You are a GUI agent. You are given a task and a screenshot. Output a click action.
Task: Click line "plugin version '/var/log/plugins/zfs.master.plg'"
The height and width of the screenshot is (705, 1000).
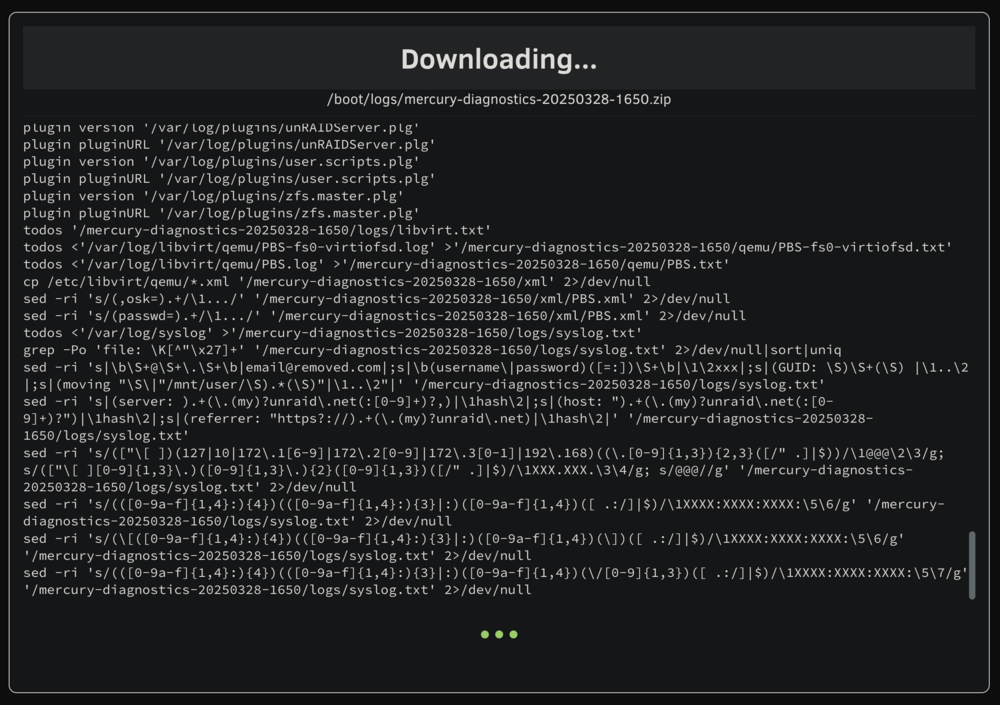tap(214, 196)
